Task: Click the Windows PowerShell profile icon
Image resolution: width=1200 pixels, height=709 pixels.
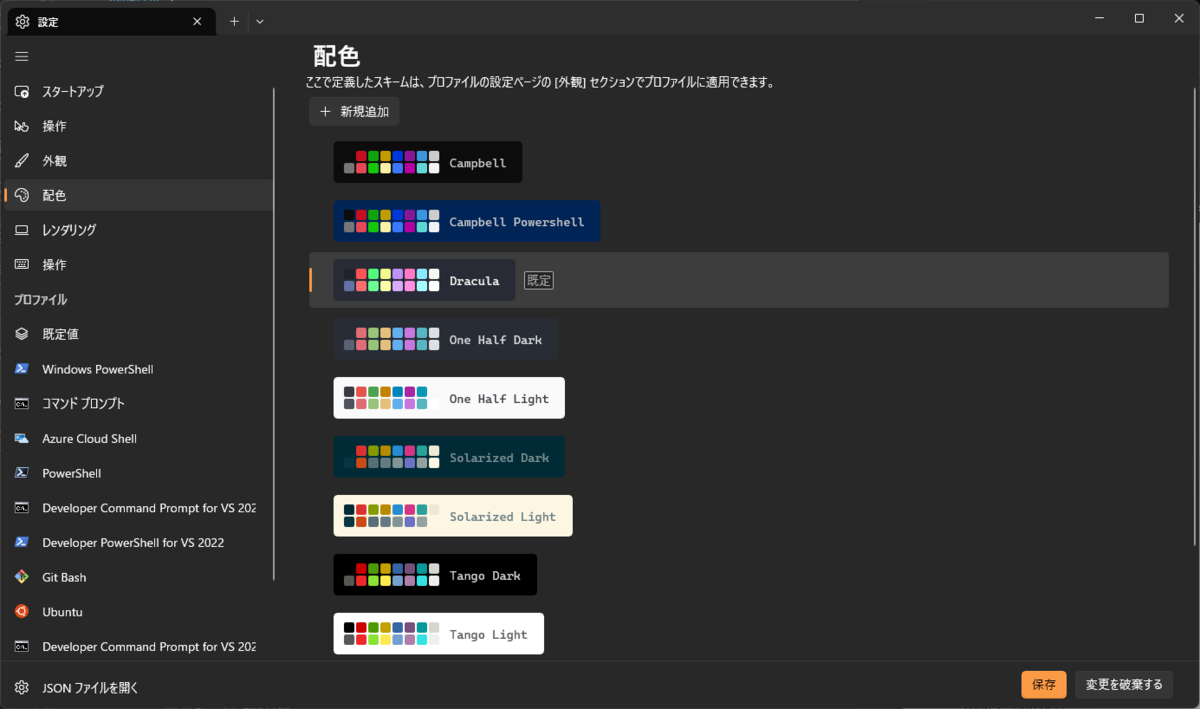Action: (x=22, y=369)
